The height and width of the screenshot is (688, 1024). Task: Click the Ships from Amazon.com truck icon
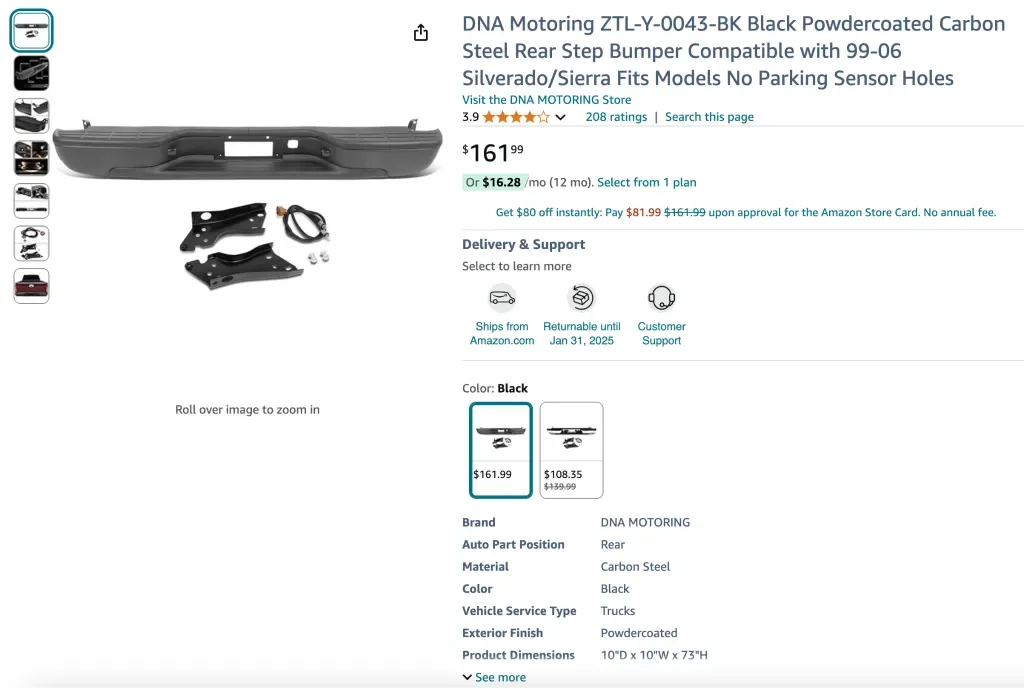502,298
